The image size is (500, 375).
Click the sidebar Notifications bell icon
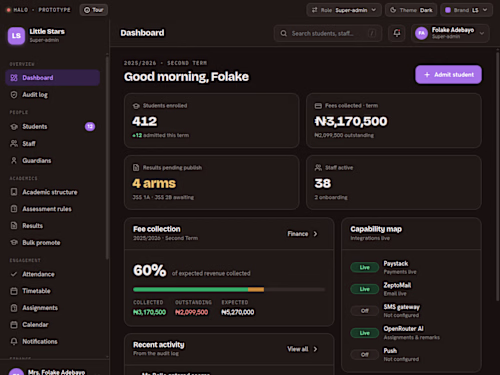(14, 342)
